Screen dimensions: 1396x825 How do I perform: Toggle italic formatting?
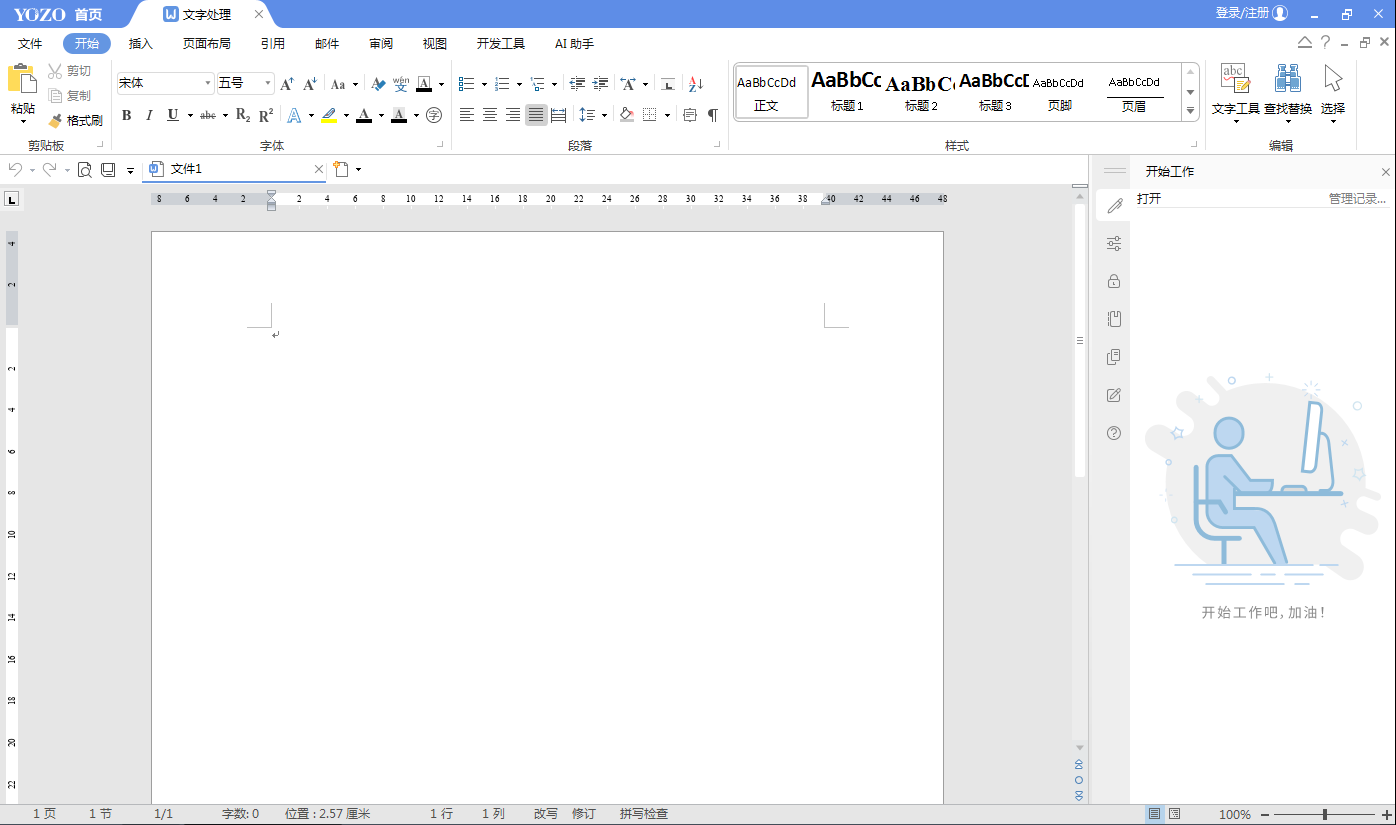point(149,115)
